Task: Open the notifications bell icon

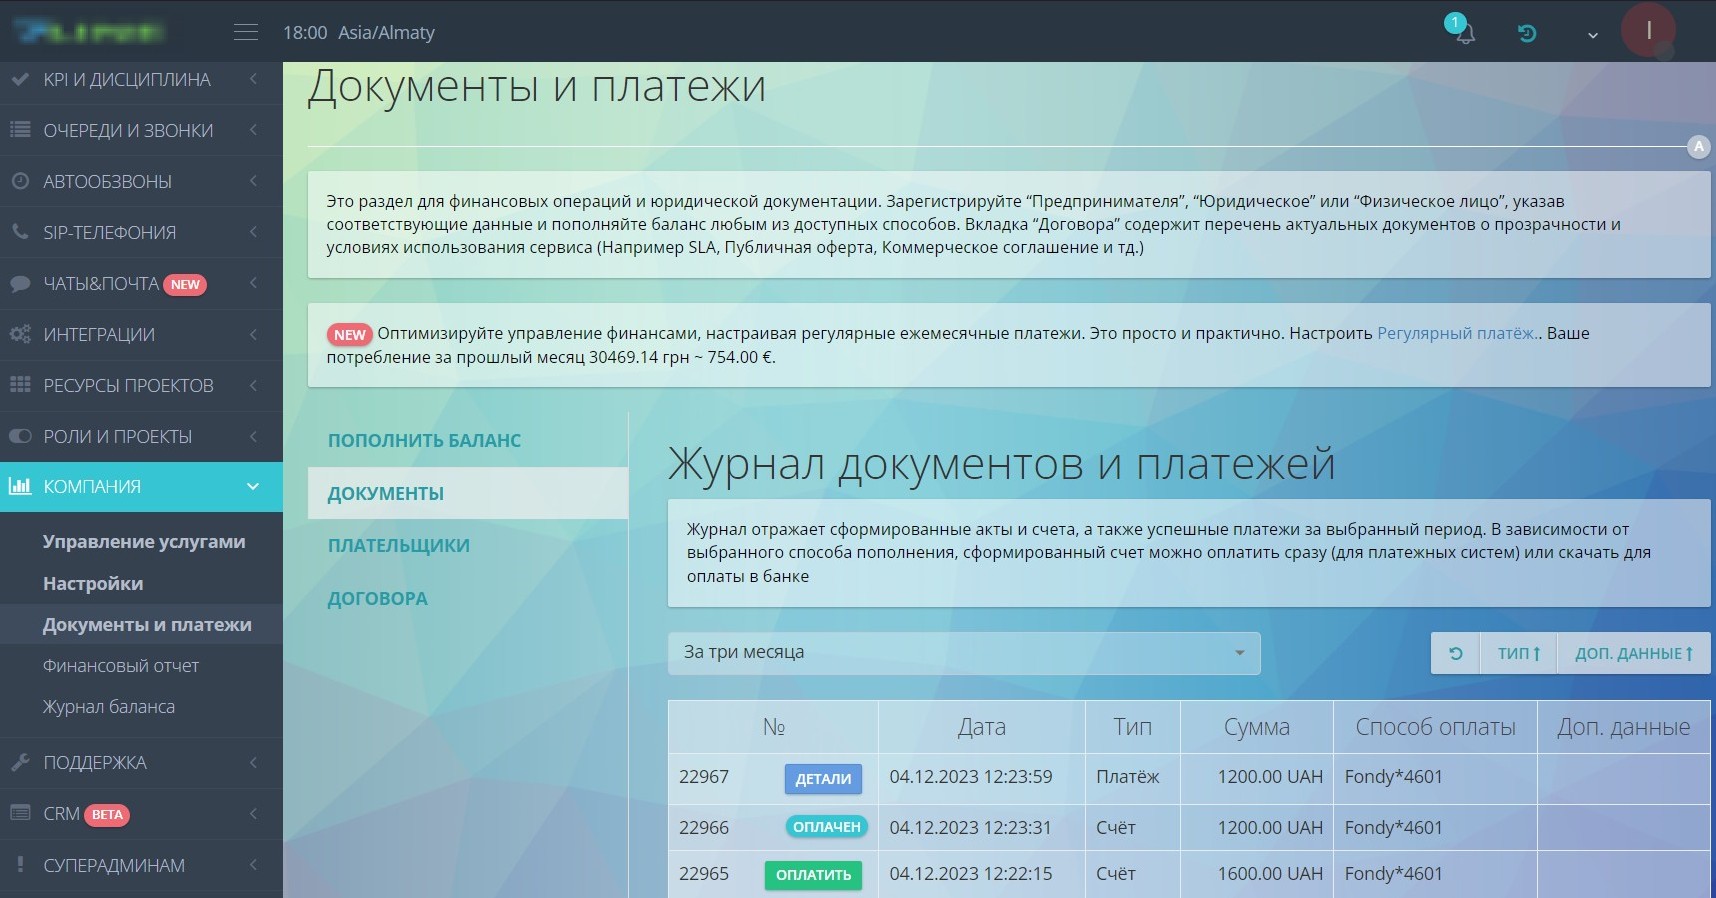Action: tap(1464, 32)
